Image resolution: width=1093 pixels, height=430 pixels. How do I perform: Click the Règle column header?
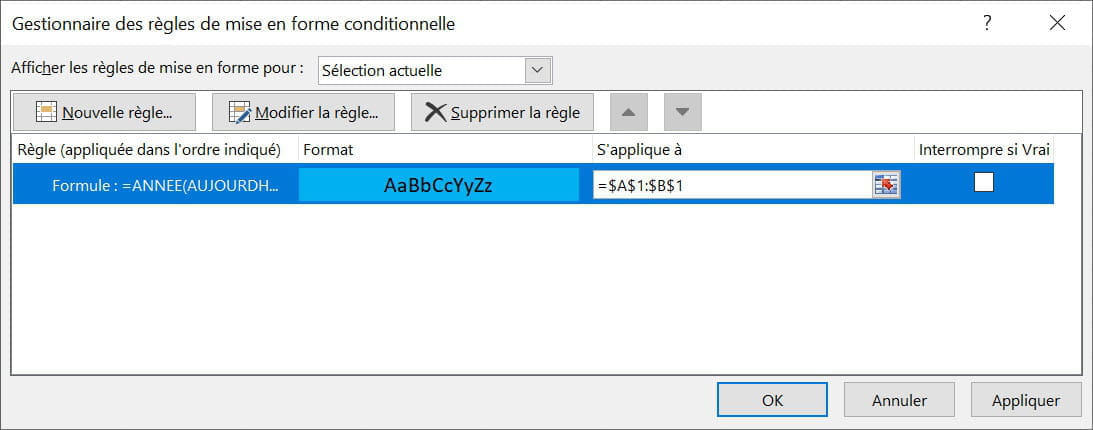149,149
